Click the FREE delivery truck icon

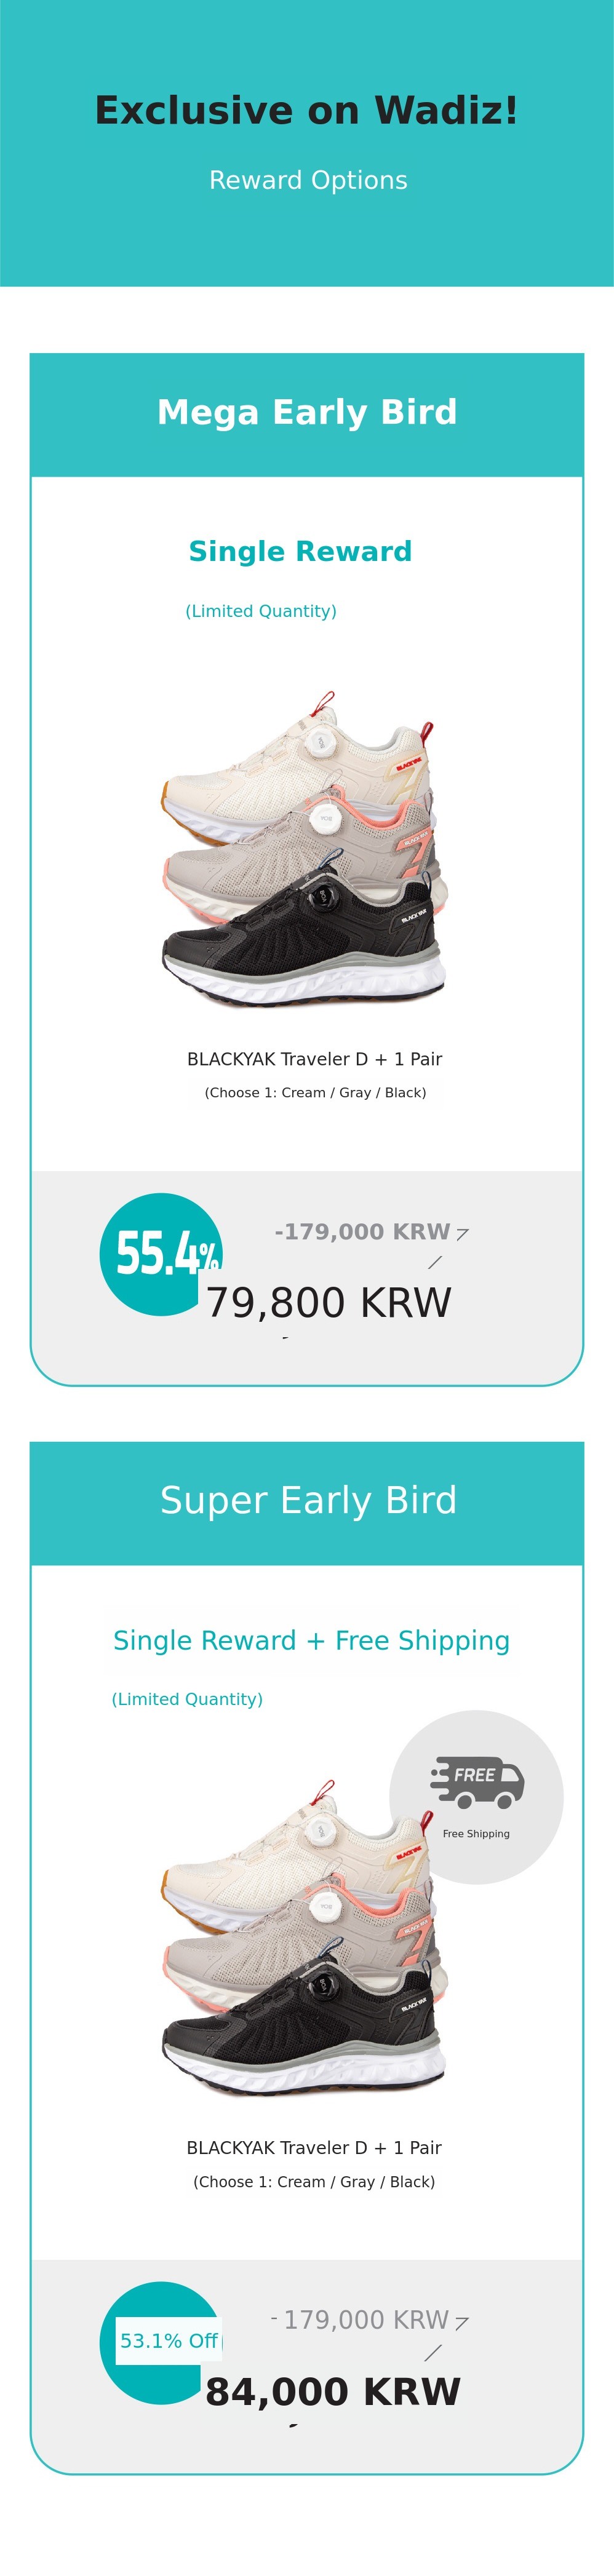click(478, 1781)
